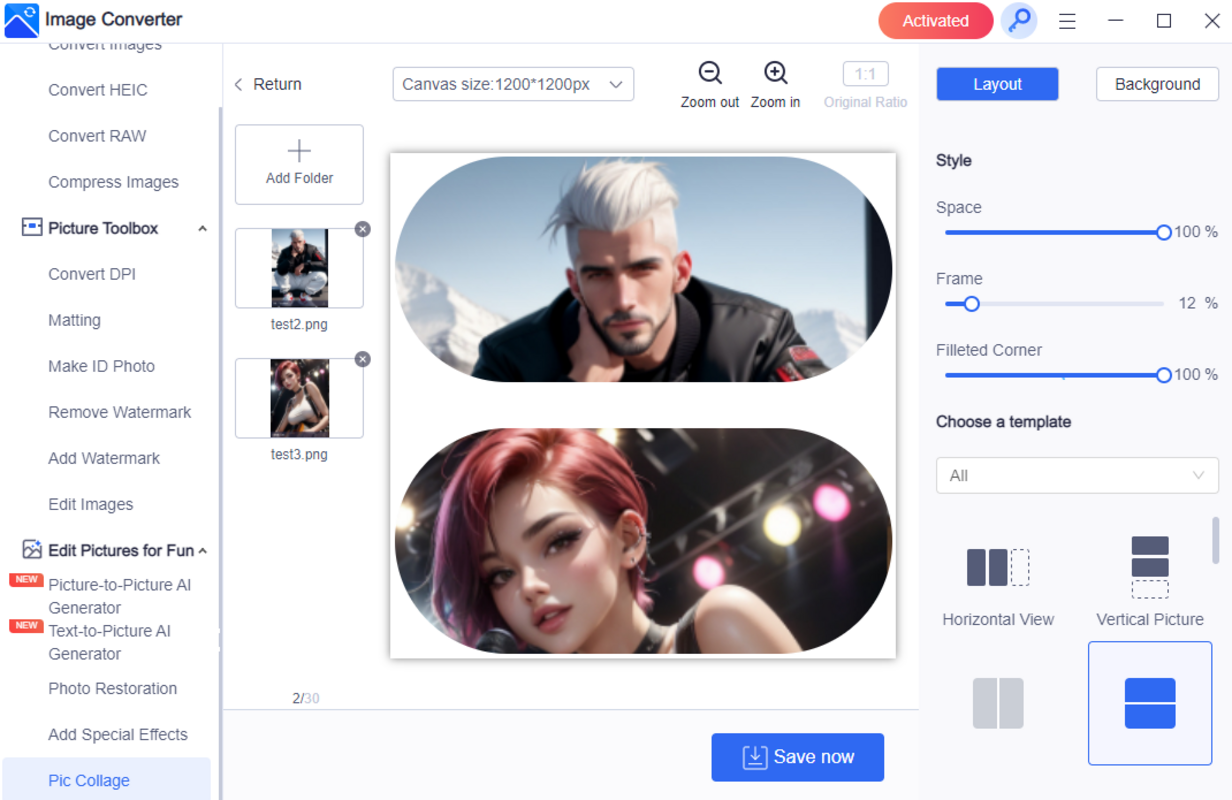1232x800 pixels.
Task: Open Convert RAW in sidebar
Action: point(97,136)
